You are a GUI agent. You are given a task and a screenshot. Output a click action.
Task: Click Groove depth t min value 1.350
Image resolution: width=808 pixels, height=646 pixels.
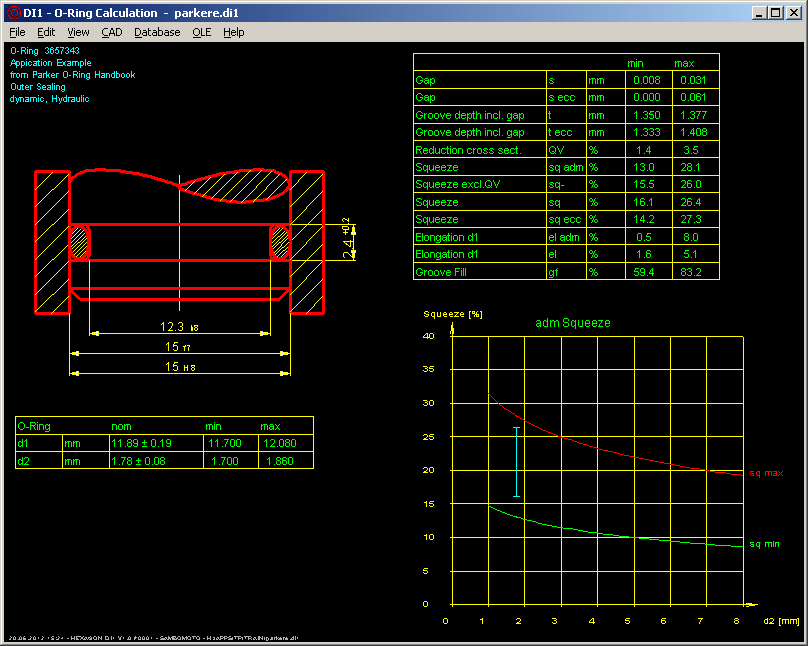(x=647, y=115)
